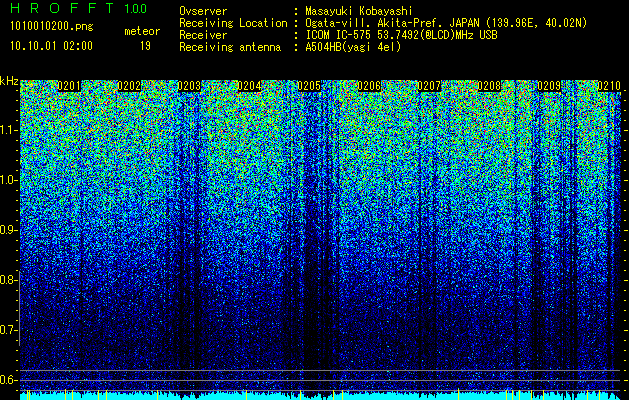Viewport: 629px width, 400px height.
Task: Click the 0206 time marker label
Action: coord(369,86)
